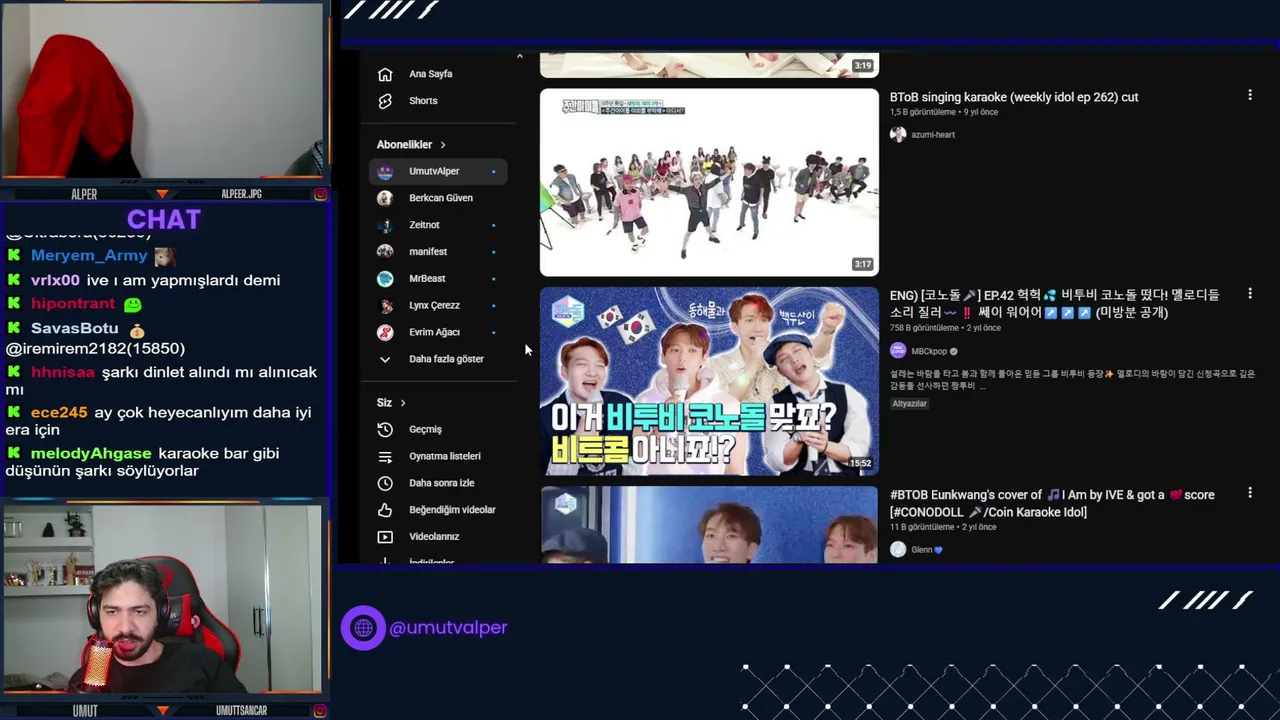Click SavasBotu username in chat

click(x=75, y=328)
